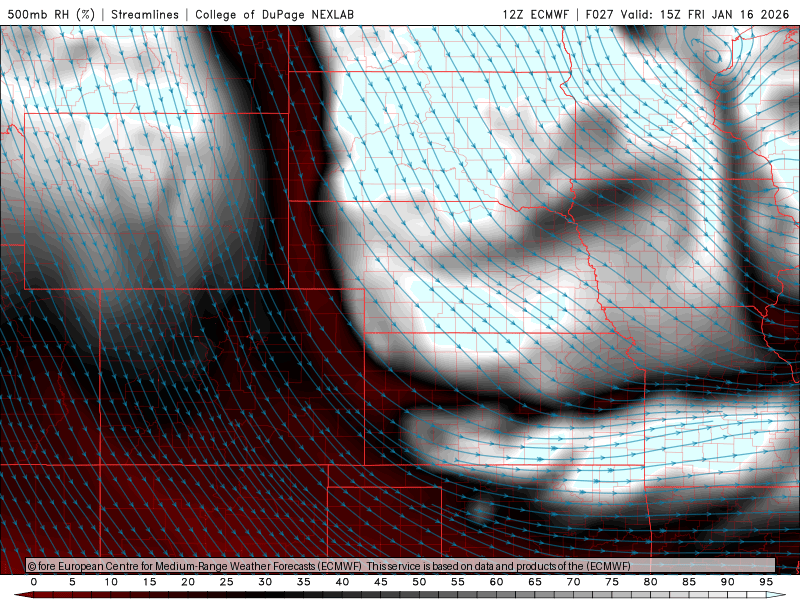
Task: Click the color scale label "90"
Action: click(728, 582)
